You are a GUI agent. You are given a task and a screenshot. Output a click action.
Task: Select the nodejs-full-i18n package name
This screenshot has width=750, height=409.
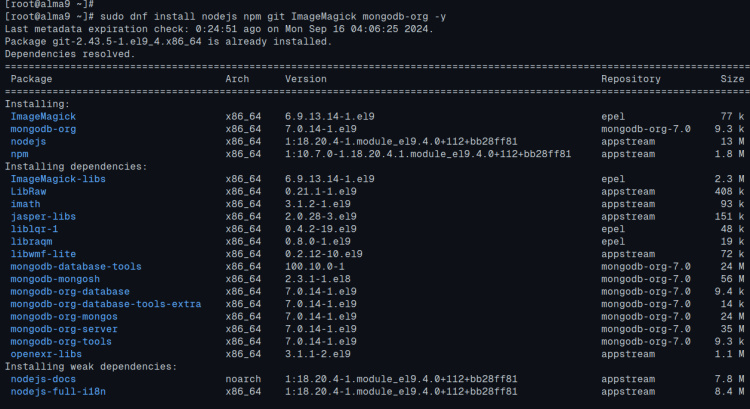click(x=58, y=391)
